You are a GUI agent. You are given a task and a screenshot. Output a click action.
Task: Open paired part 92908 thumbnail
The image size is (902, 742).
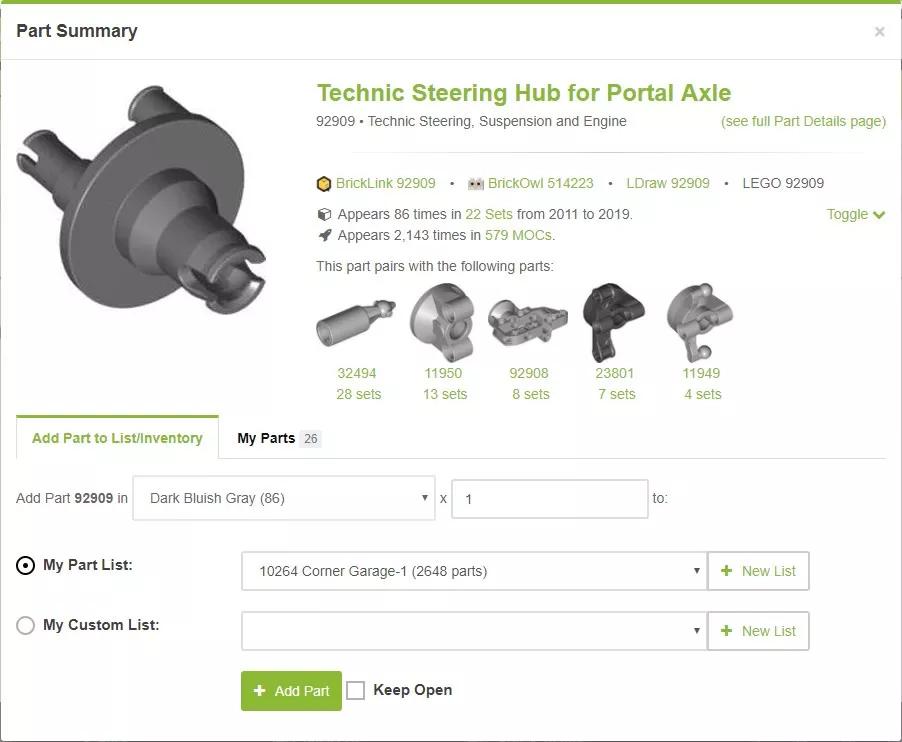point(528,324)
